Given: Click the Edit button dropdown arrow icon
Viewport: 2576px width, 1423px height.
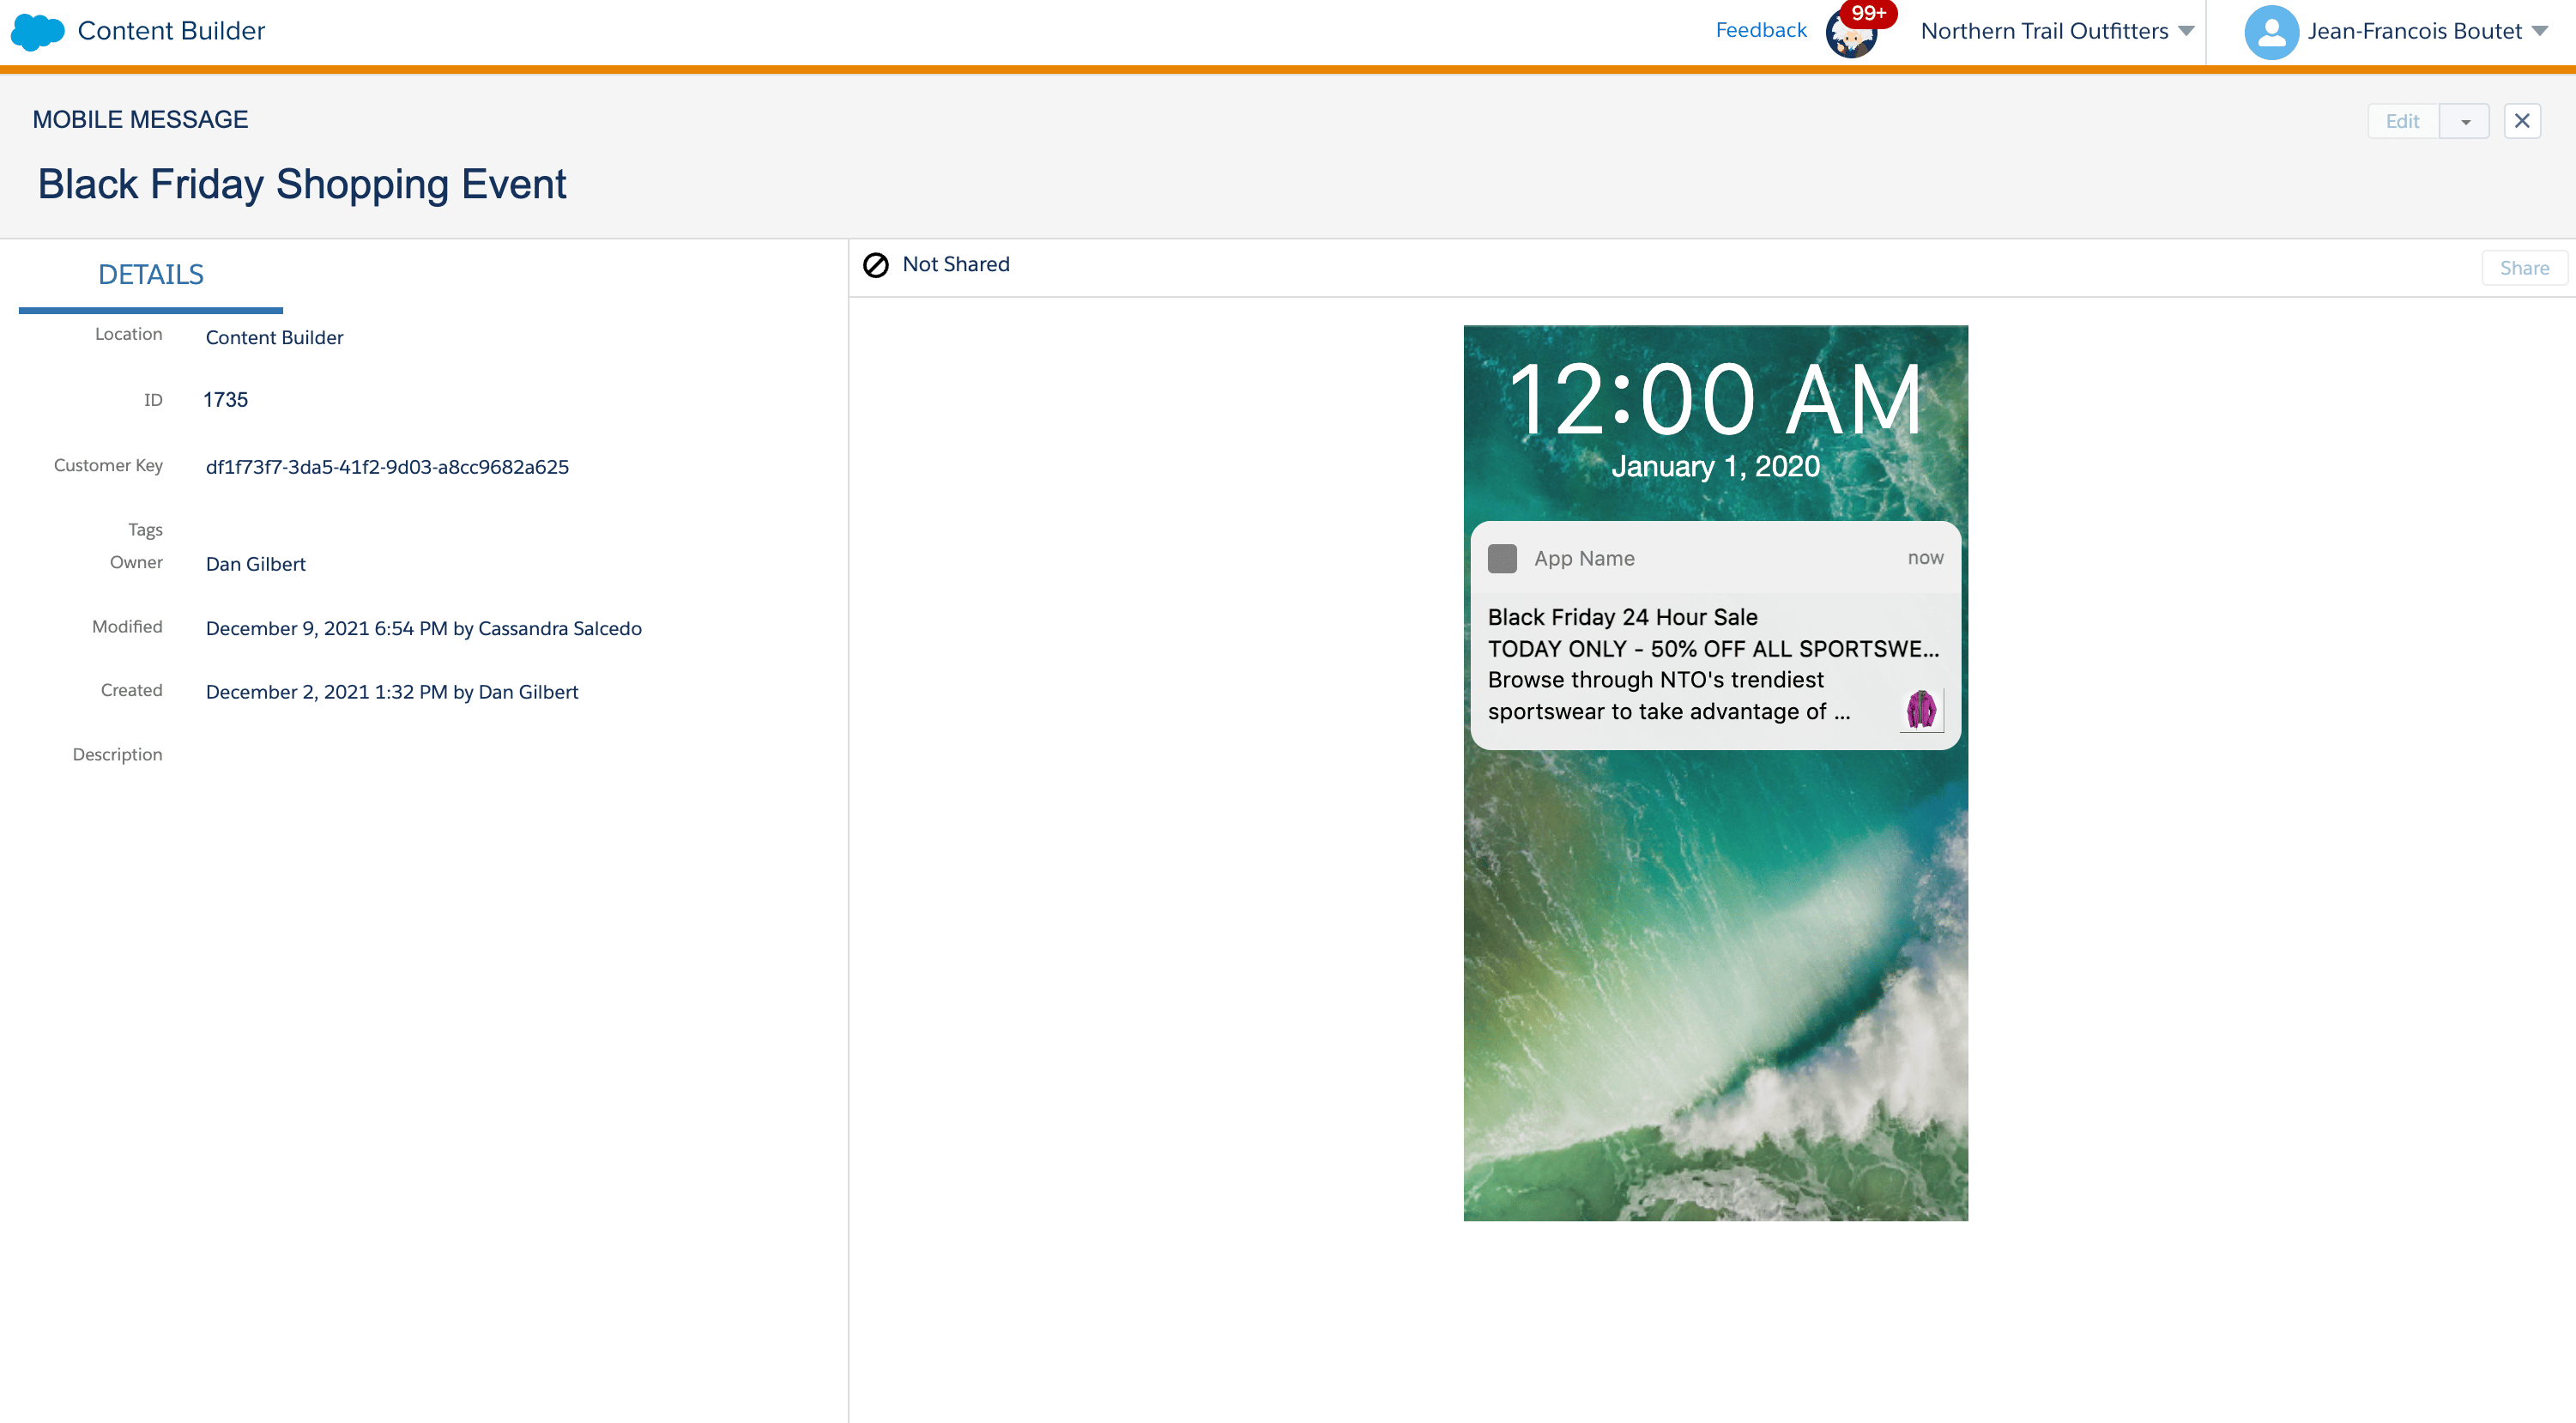Looking at the screenshot, I should point(2464,119).
